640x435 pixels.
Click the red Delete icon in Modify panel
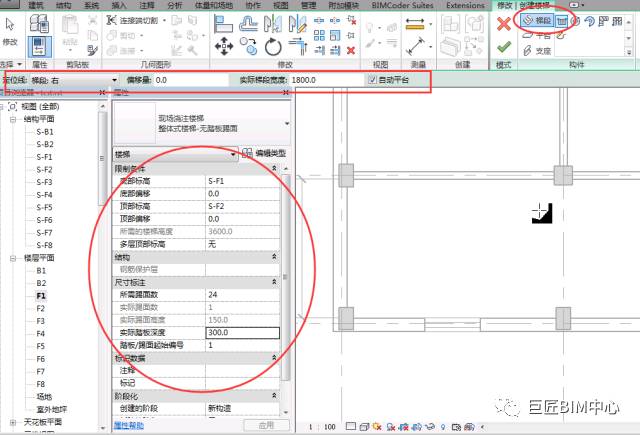(351, 51)
